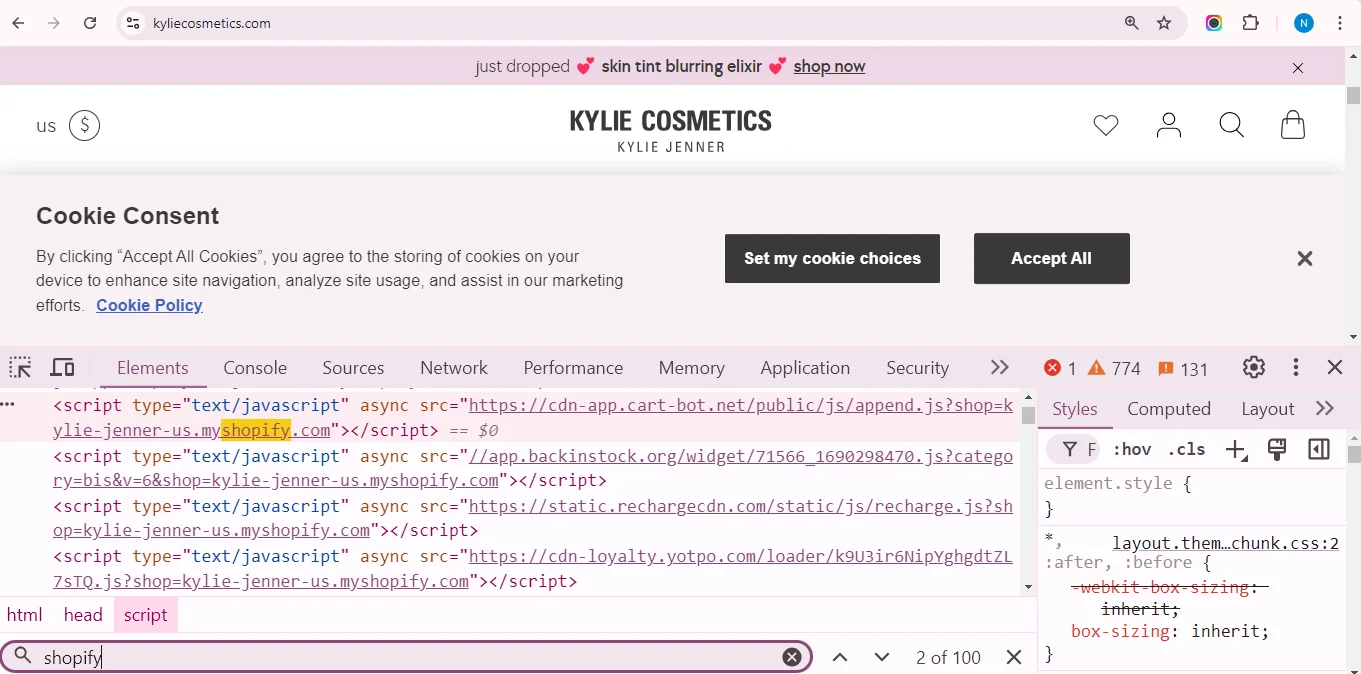The width and height of the screenshot is (1361, 674).
Task: Toggle element state with the :hov button
Action: coord(1131,449)
